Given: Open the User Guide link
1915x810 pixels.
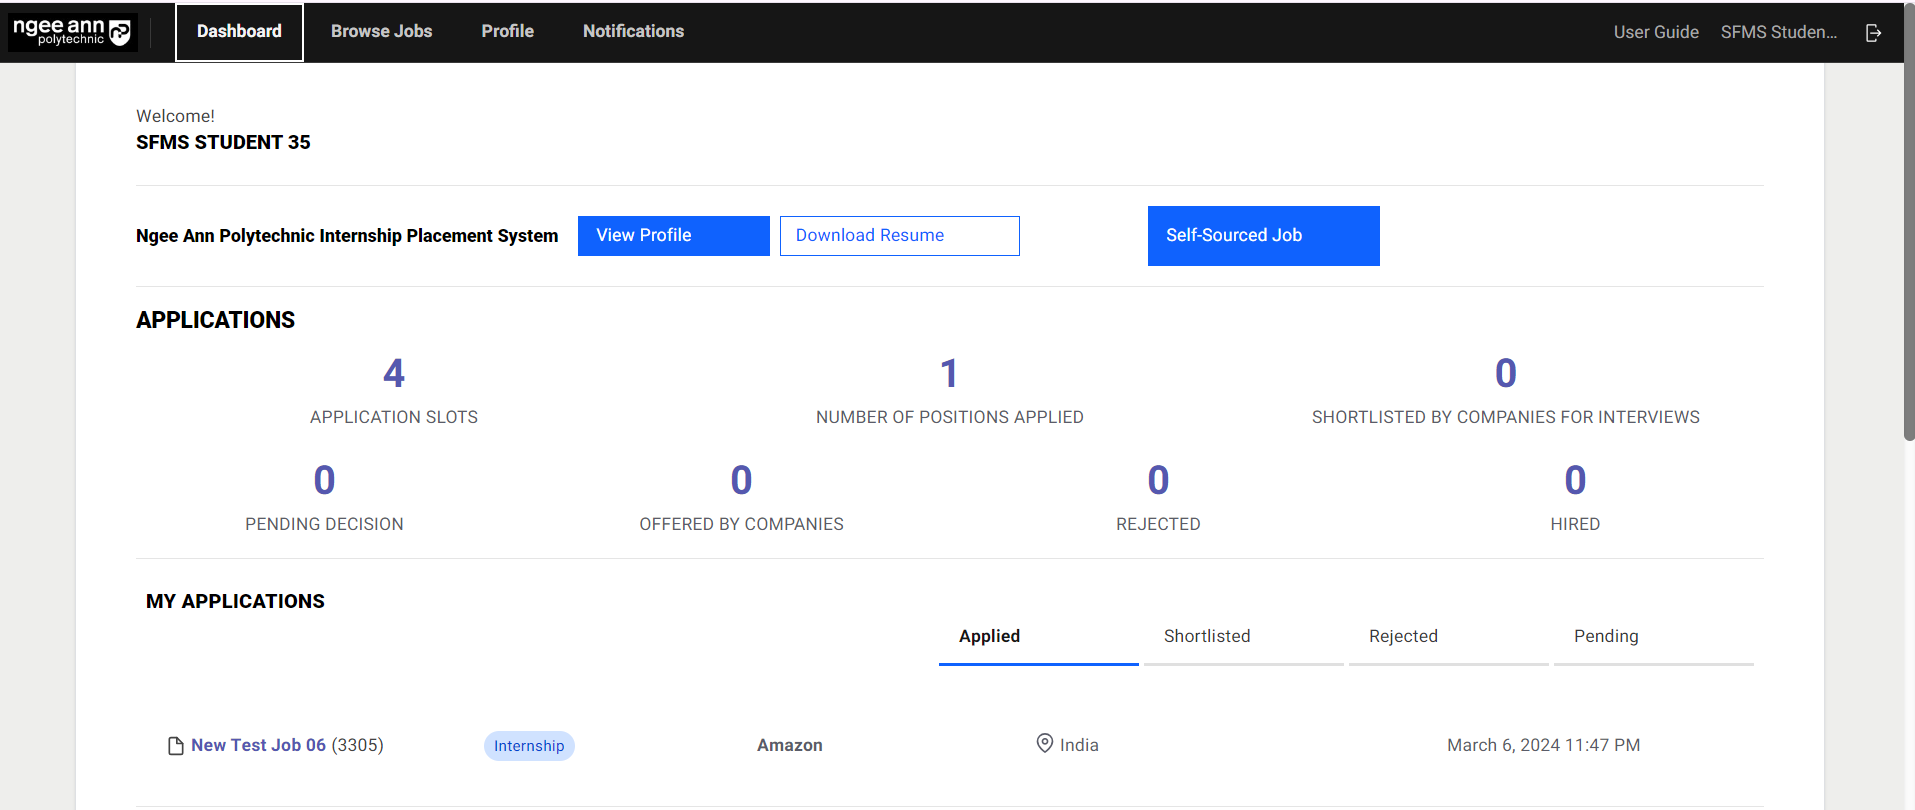Looking at the screenshot, I should click(1655, 32).
